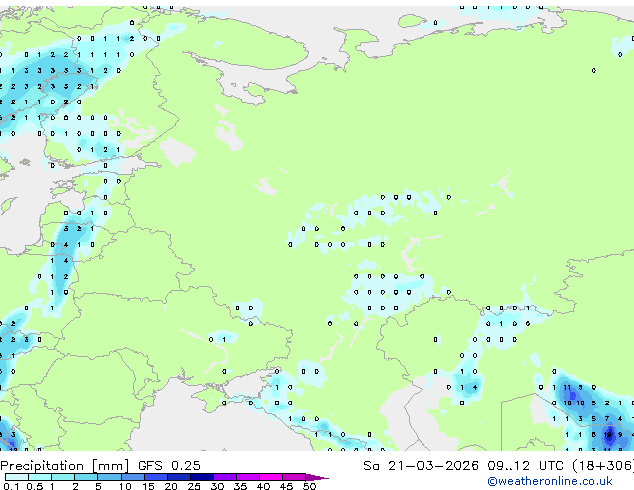Click the '(18+306)' forecast run text

pos(603,465)
